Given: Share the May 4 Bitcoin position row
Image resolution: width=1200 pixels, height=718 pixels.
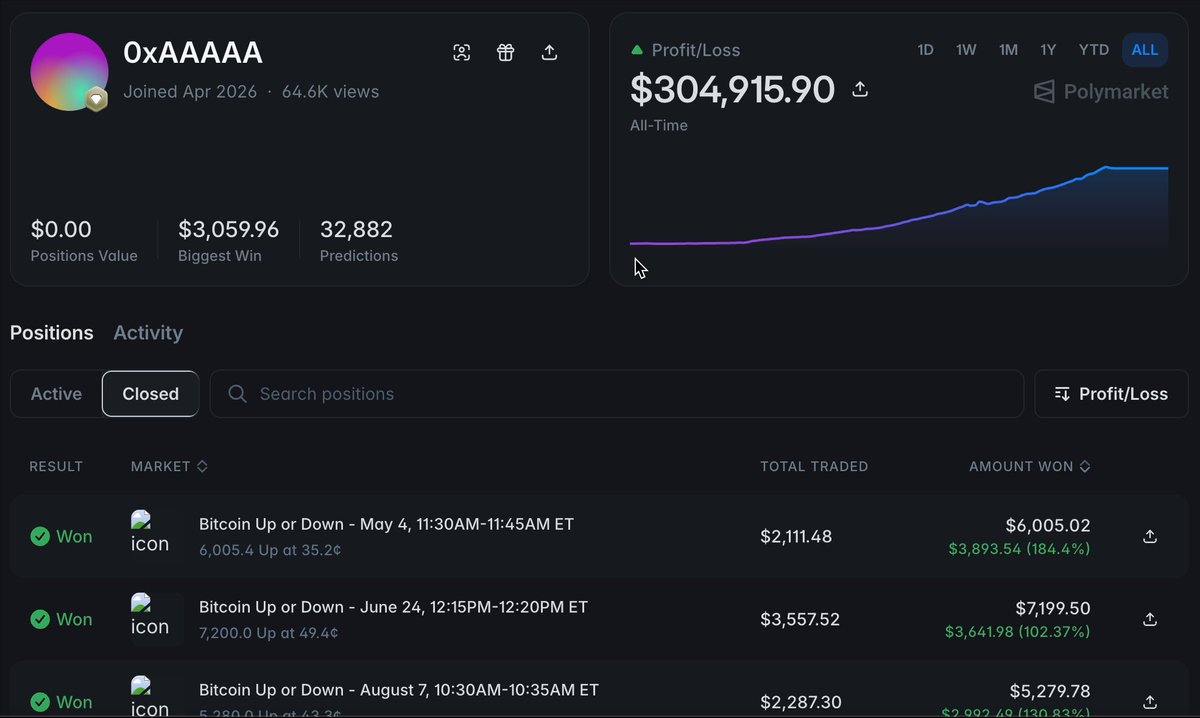Looking at the screenshot, I should 1150,537.
